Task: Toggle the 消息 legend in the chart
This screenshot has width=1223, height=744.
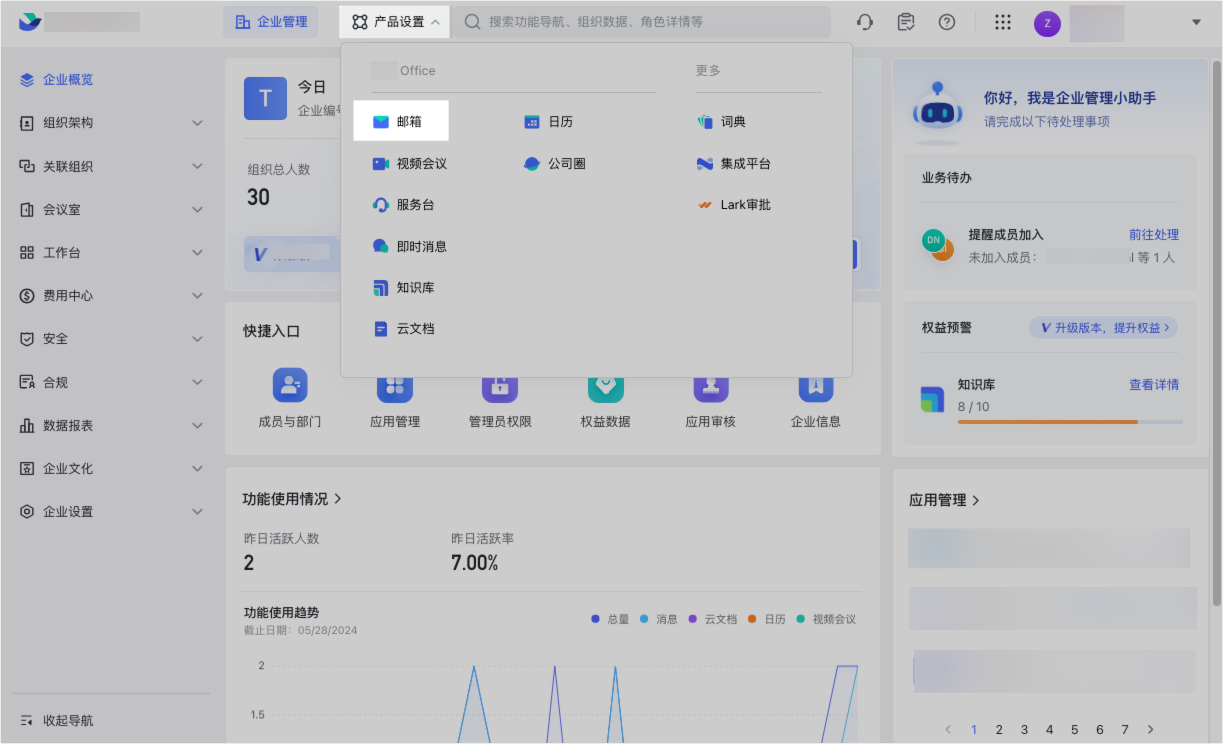Action: [x=659, y=619]
